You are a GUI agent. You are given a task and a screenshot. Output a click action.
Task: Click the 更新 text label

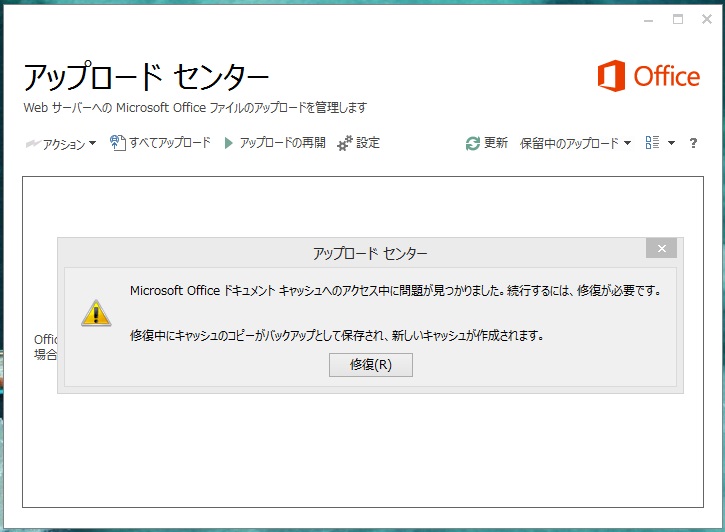(x=496, y=143)
